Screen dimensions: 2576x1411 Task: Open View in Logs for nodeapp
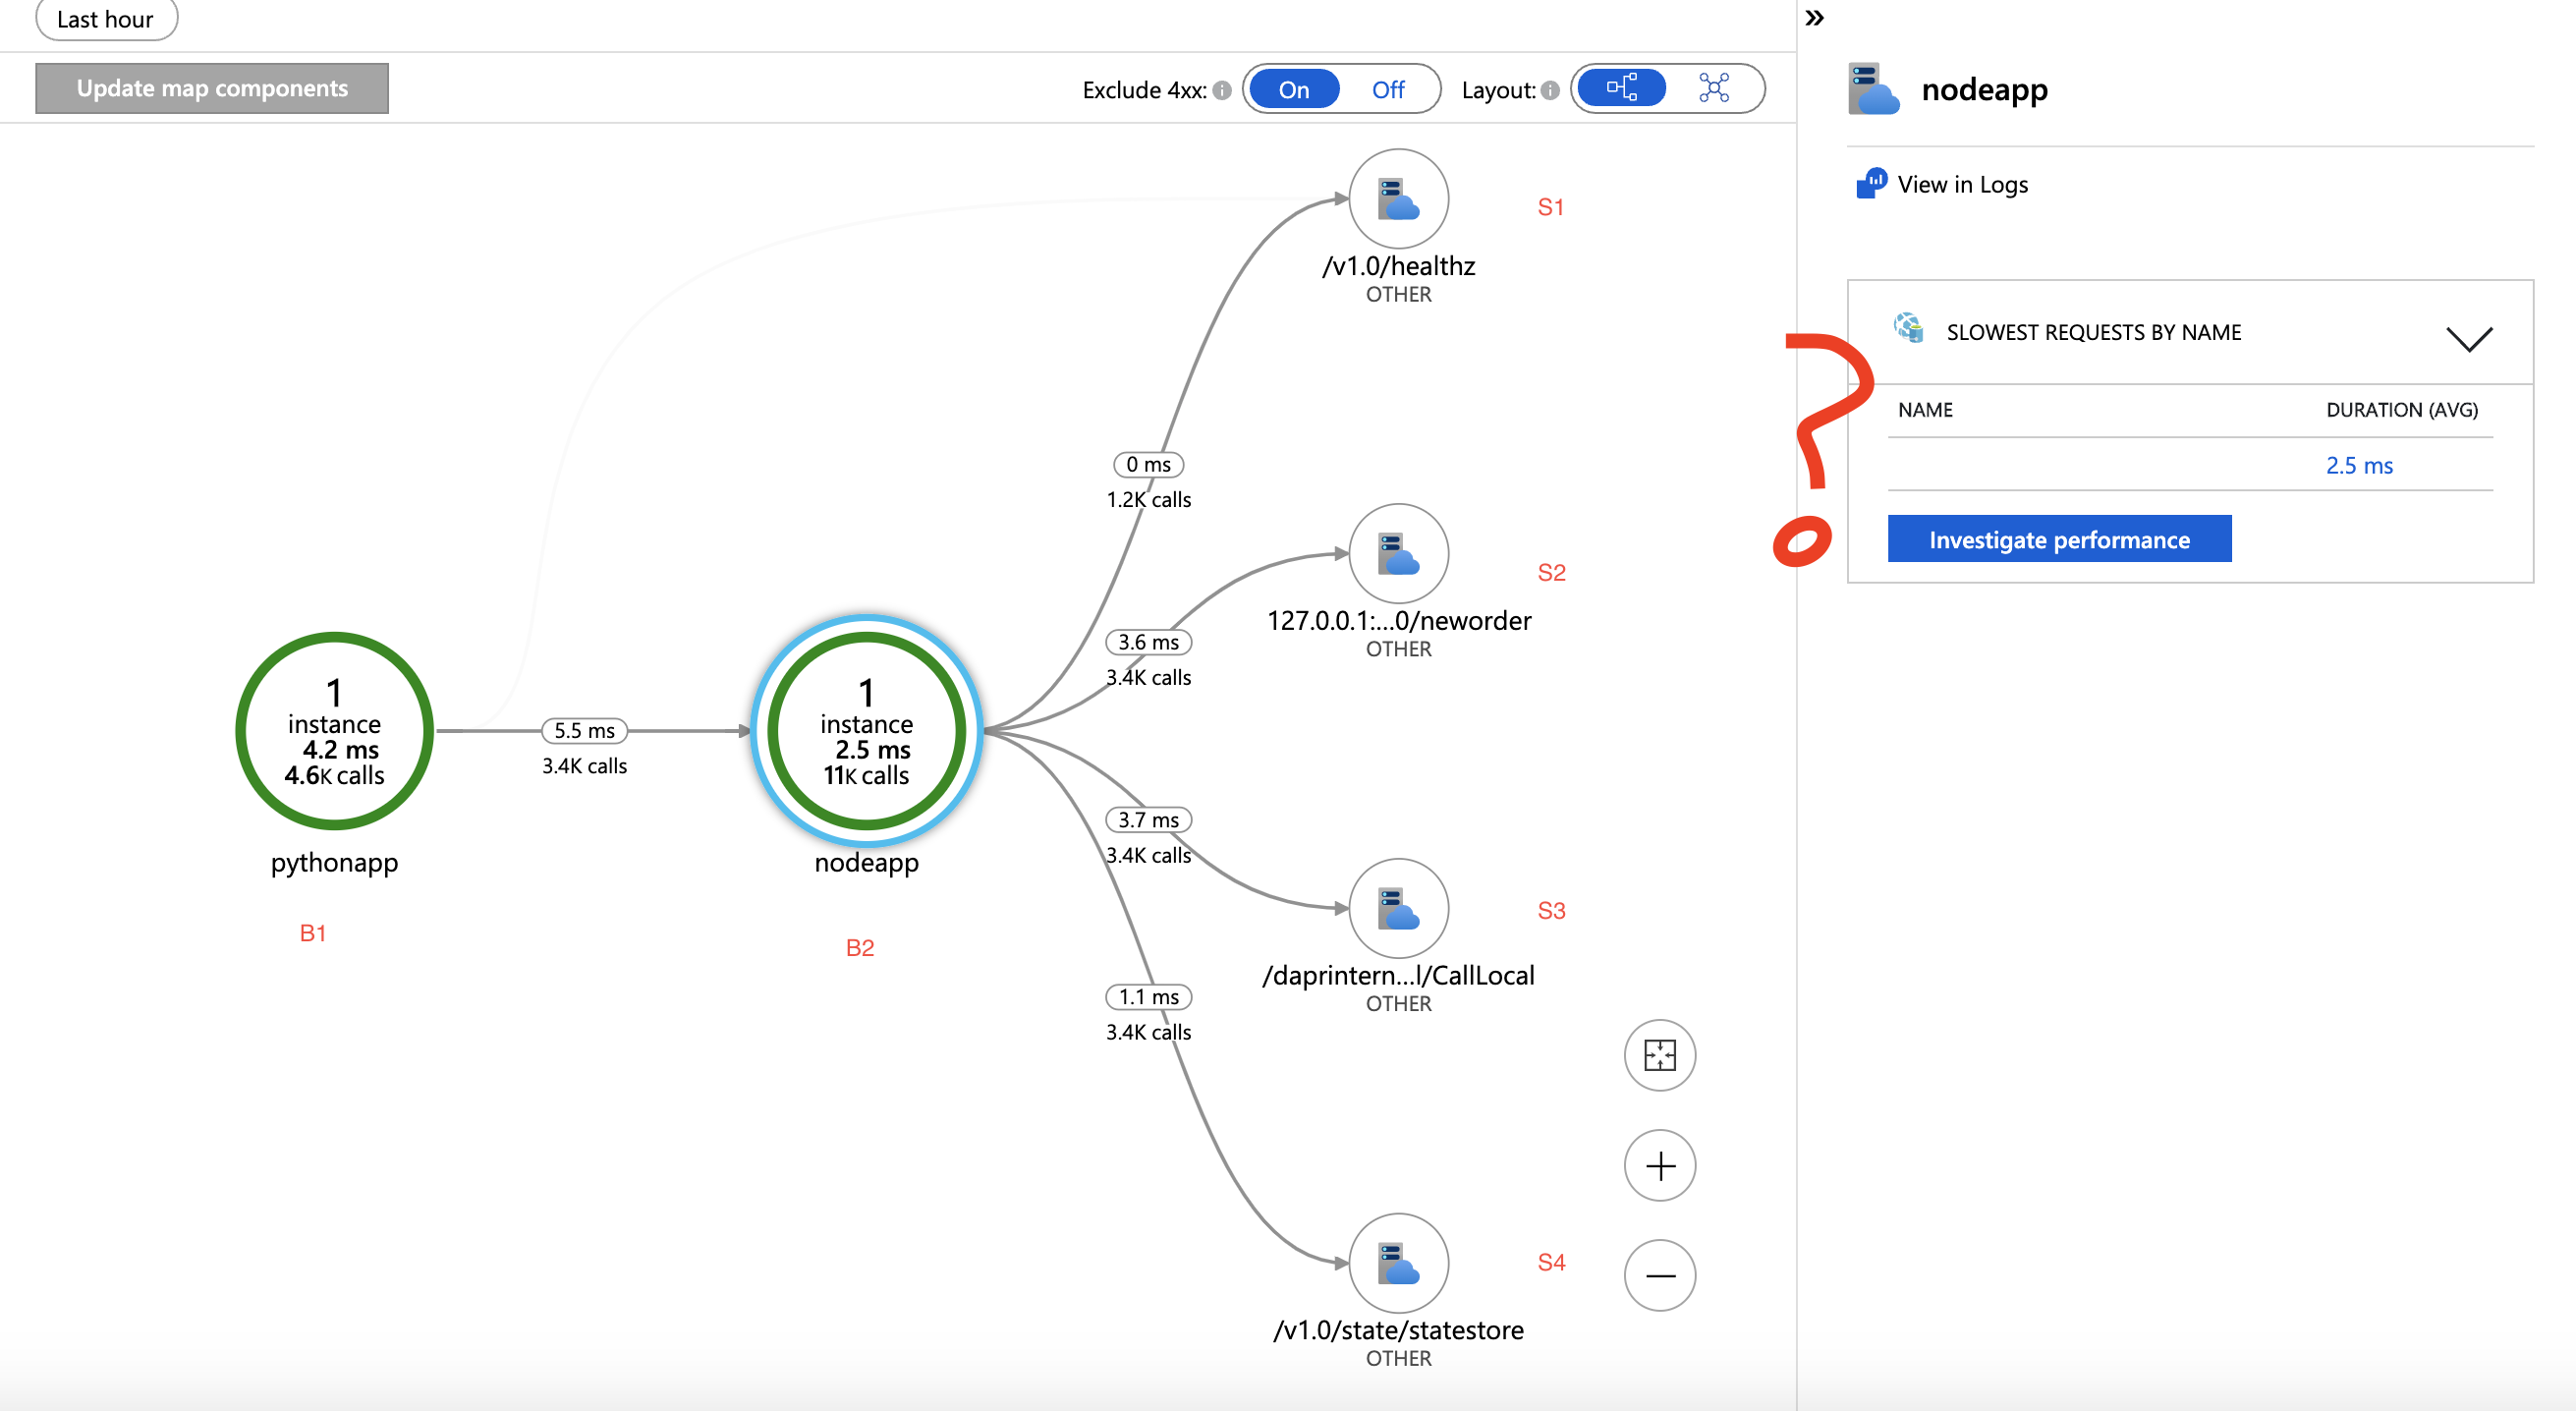1962,184
